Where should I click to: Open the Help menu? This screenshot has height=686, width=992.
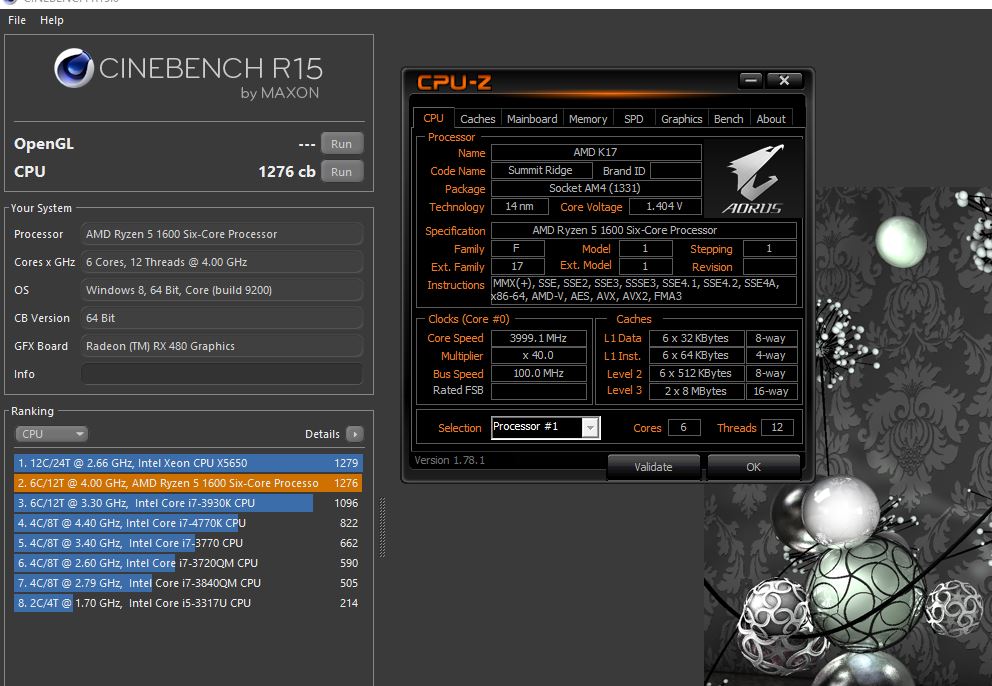tap(51, 20)
